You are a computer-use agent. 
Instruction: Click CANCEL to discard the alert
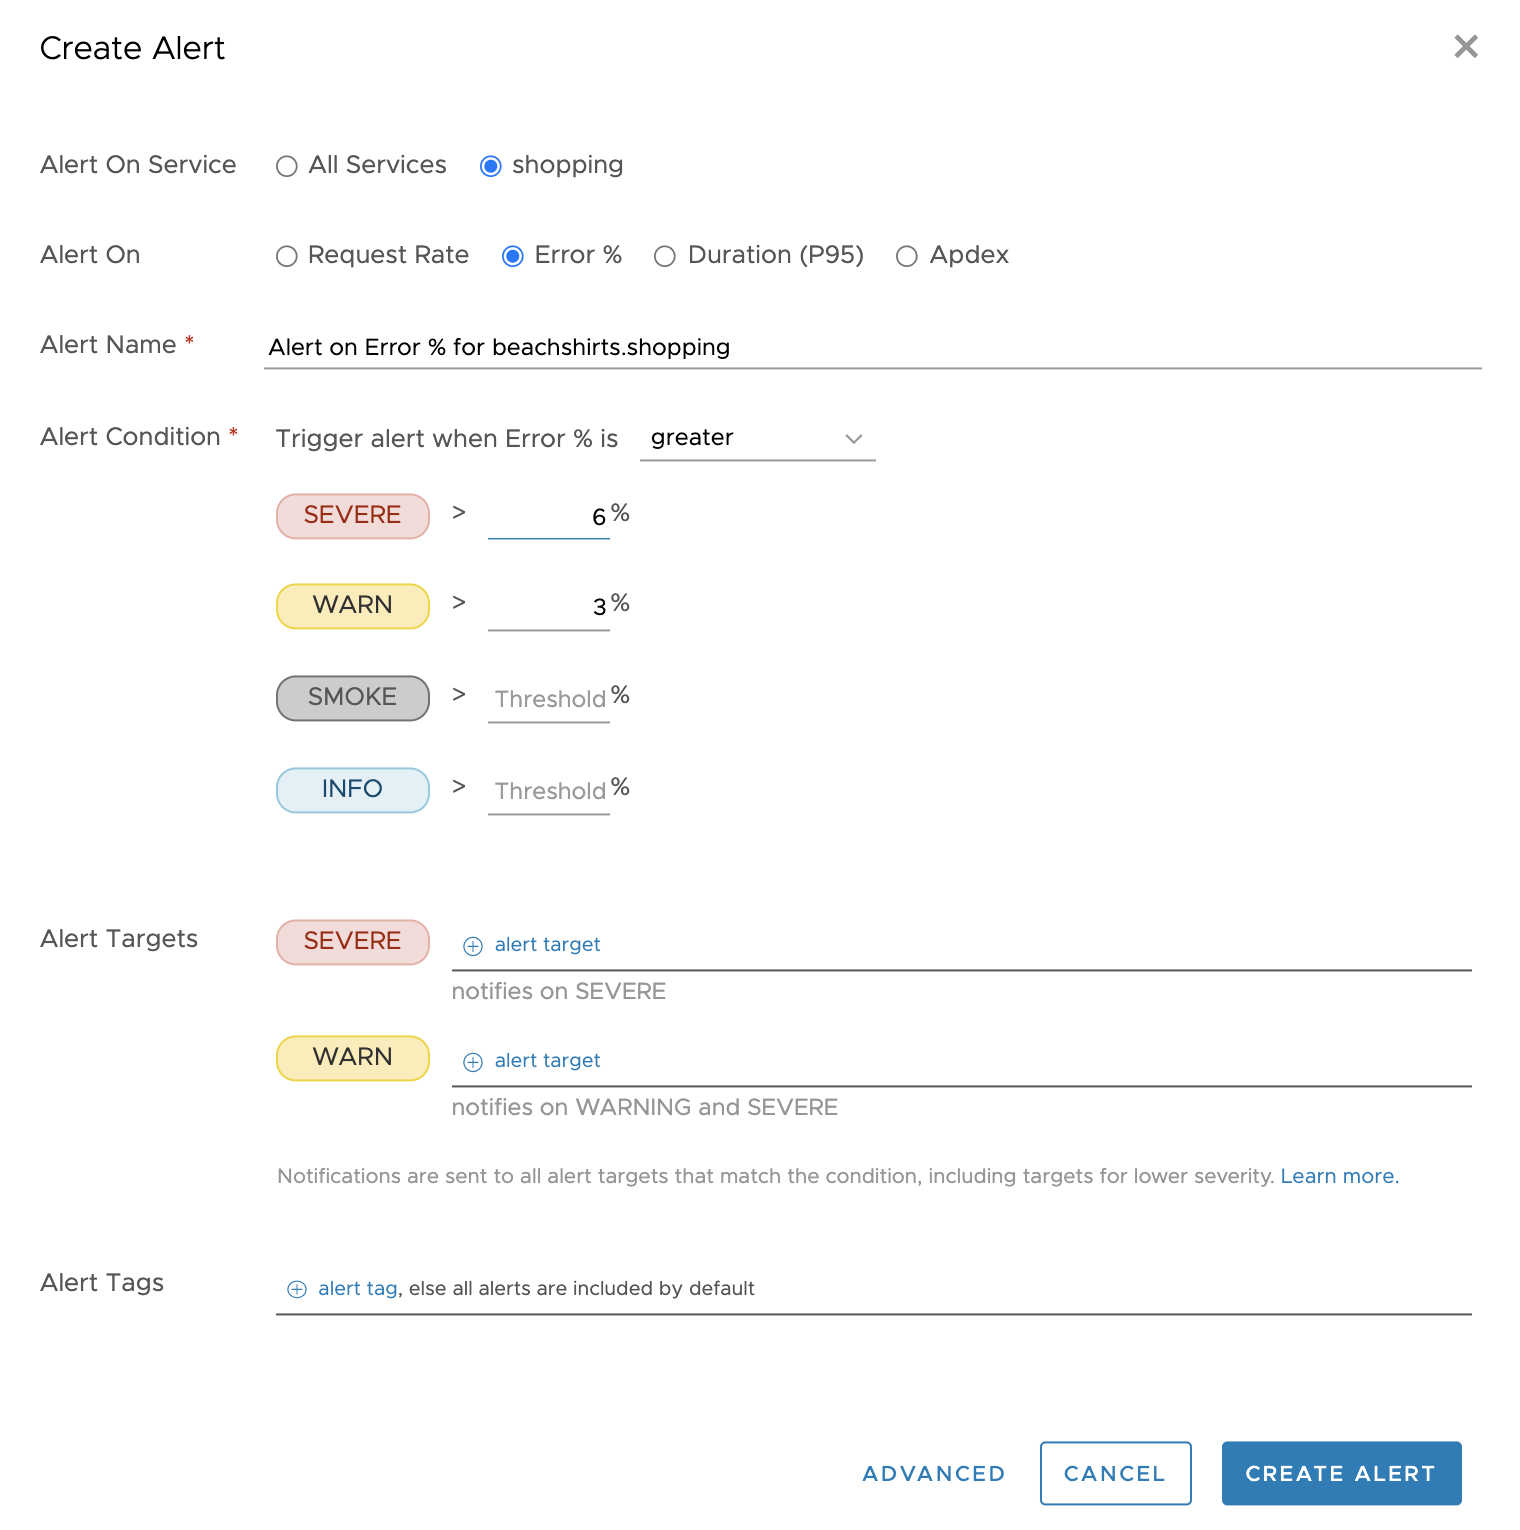(1115, 1473)
